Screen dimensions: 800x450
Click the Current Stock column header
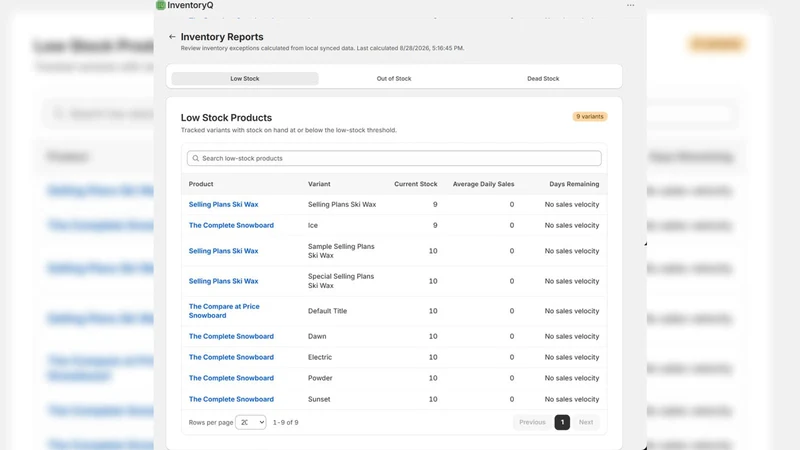[x=415, y=184]
